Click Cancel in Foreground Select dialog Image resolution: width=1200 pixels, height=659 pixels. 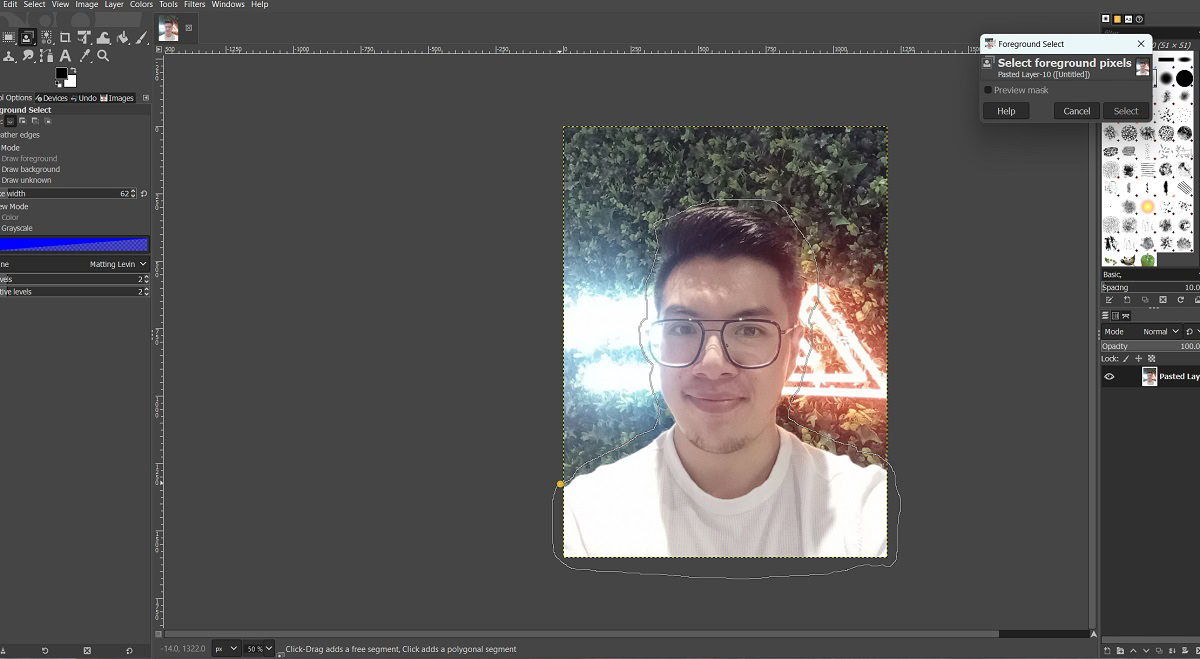1076,111
